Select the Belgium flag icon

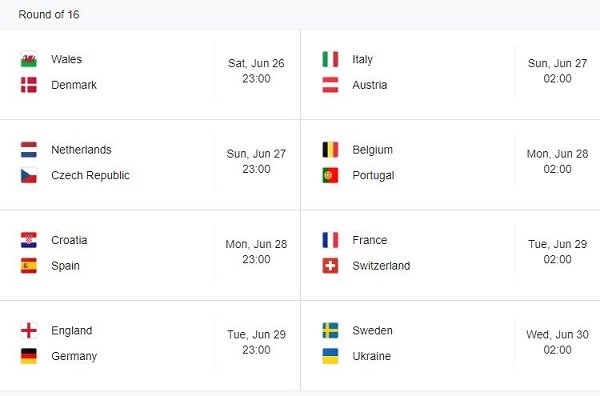pyautogui.click(x=330, y=150)
